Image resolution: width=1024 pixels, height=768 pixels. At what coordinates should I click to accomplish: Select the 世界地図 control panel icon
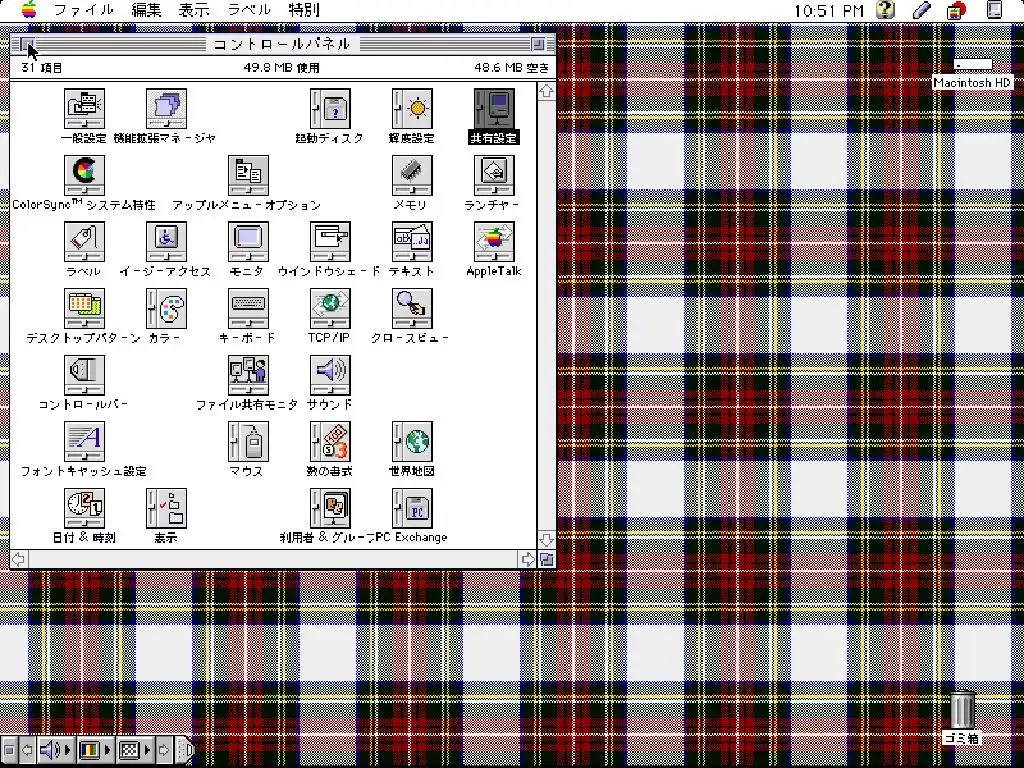click(411, 442)
